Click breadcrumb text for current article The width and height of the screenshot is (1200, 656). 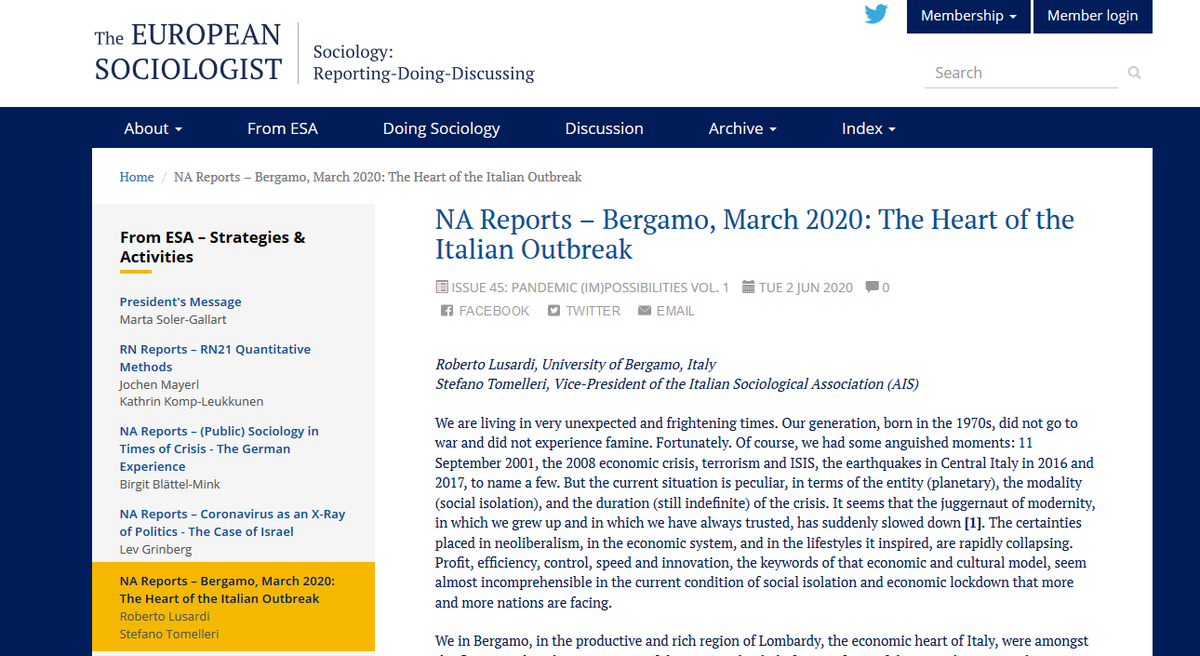pyautogui.click(x=378, y=177)
